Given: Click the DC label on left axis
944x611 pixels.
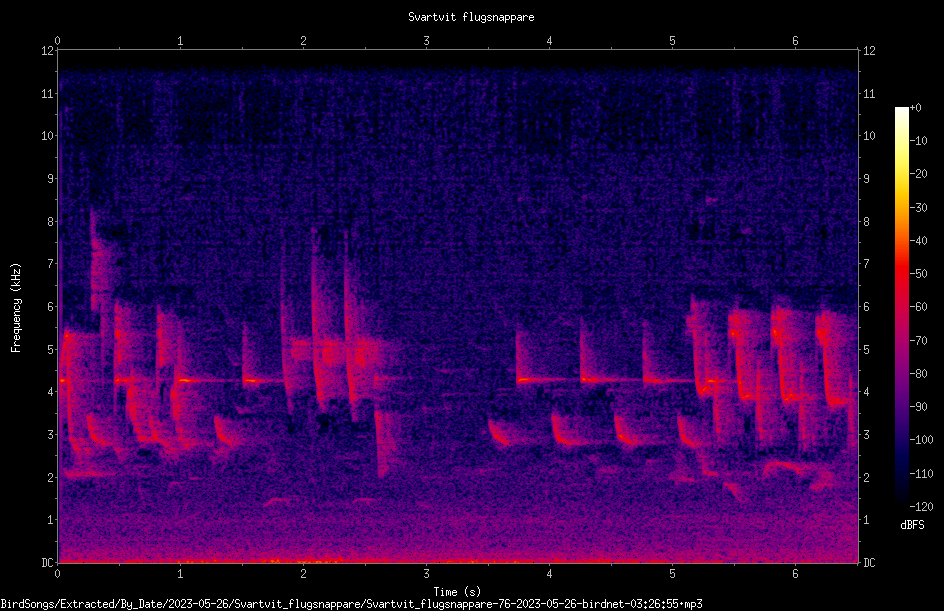Looking at the screenshot, I should tap(48, 563).
